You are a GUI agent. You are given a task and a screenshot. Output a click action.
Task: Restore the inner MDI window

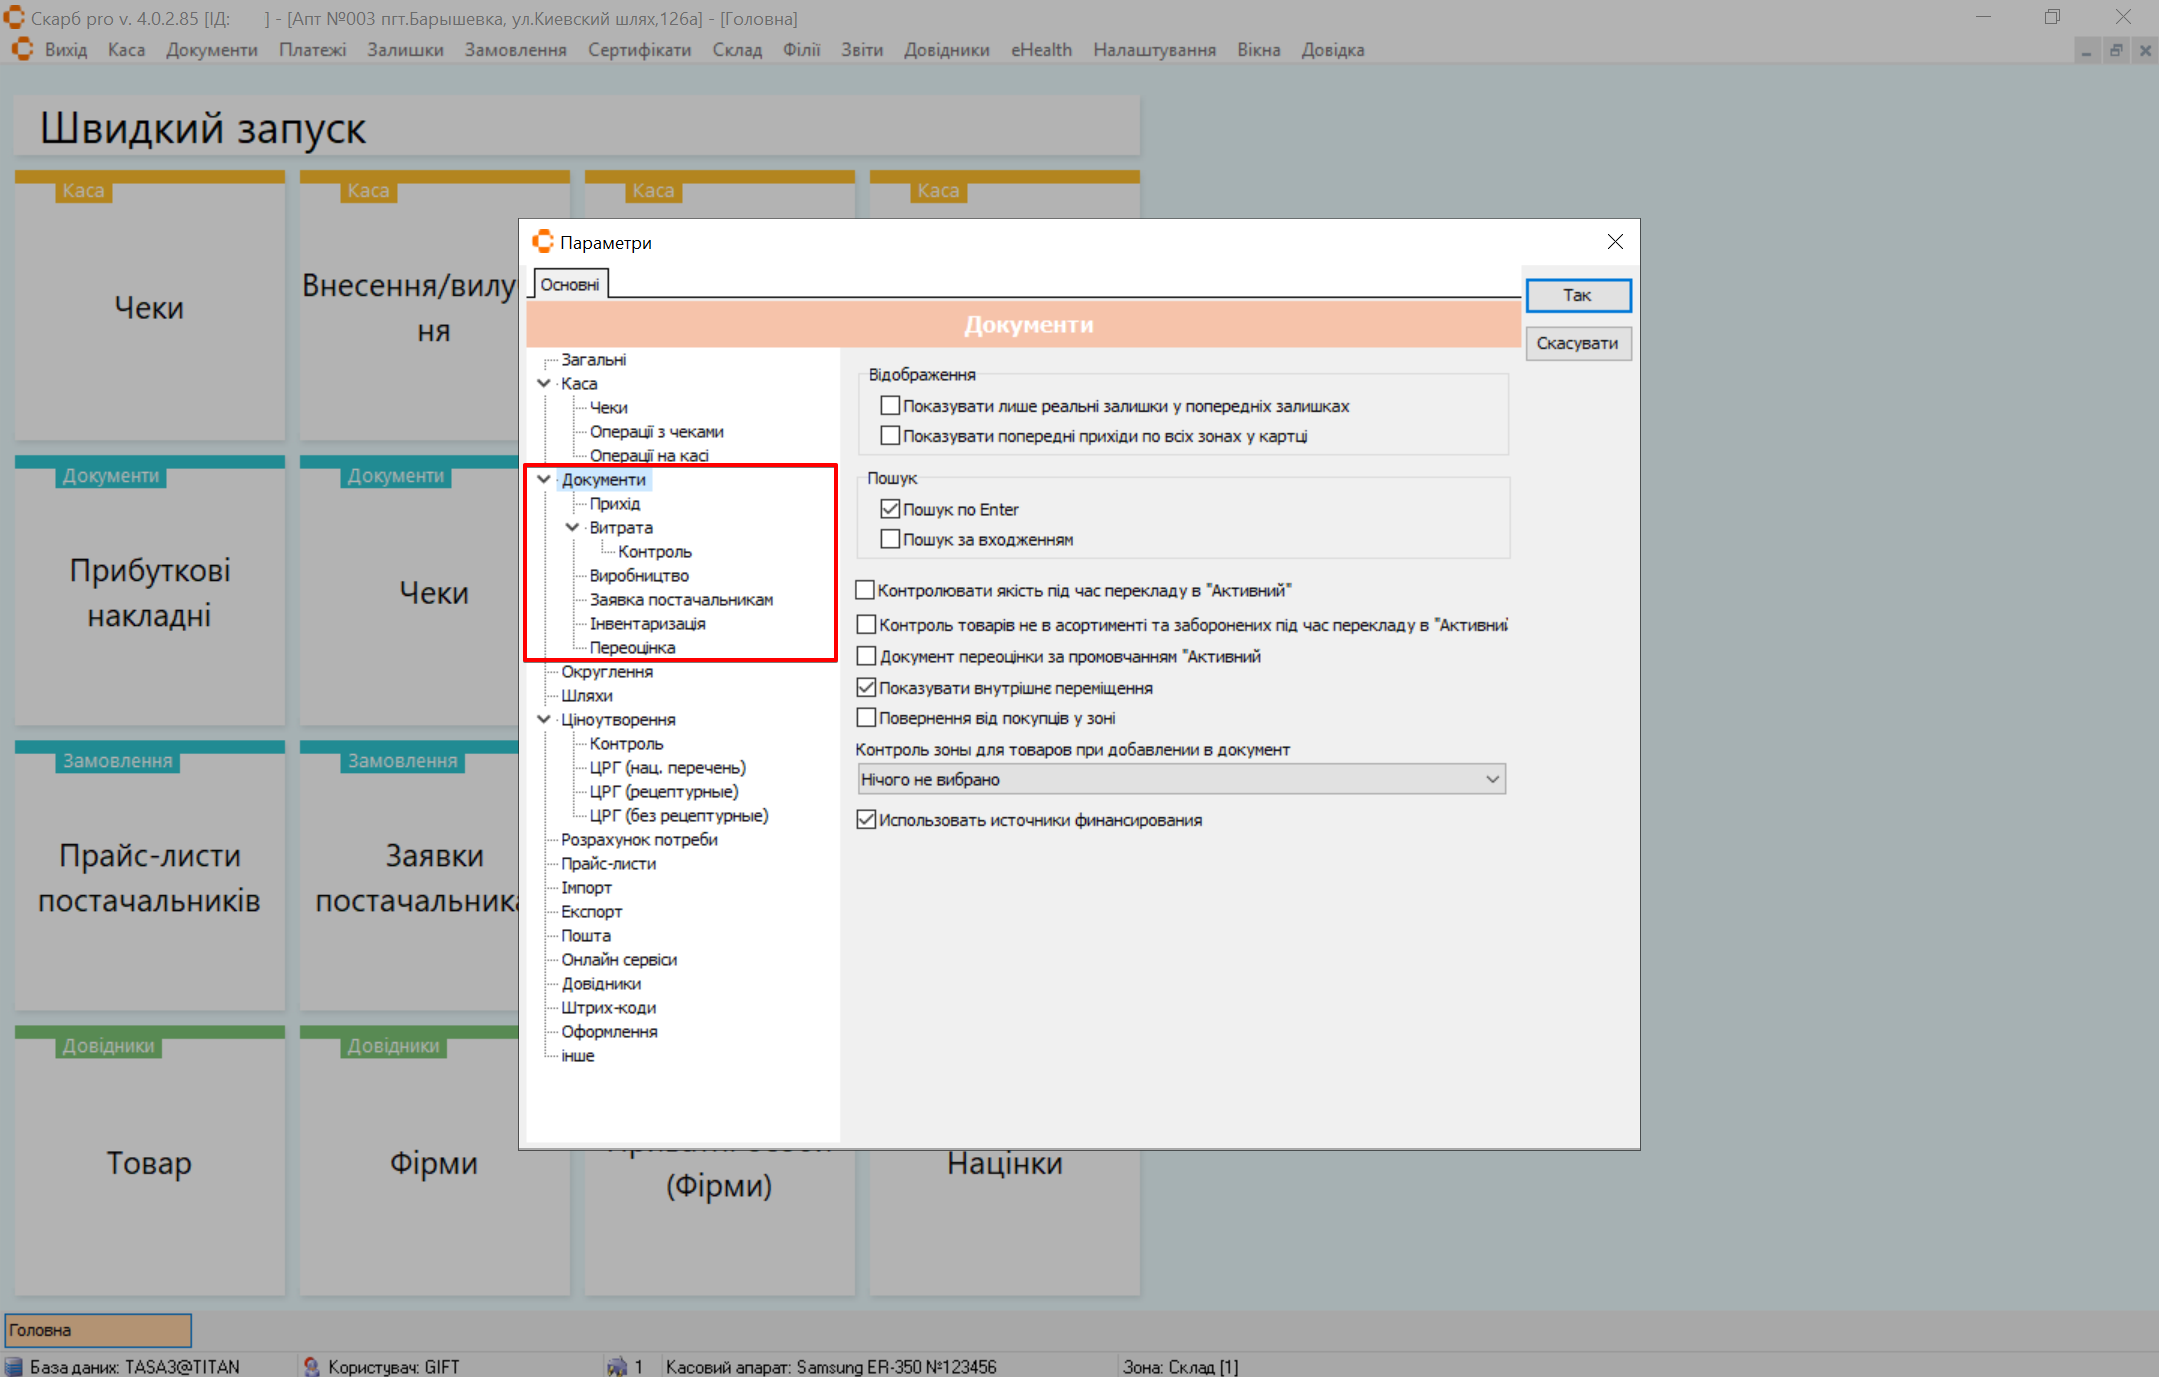click(2115, 50)
